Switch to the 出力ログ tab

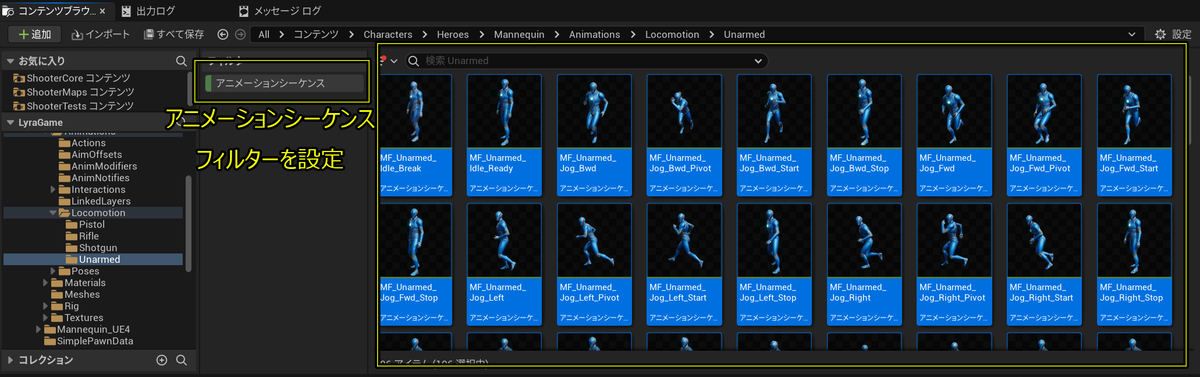click(149, 10)
